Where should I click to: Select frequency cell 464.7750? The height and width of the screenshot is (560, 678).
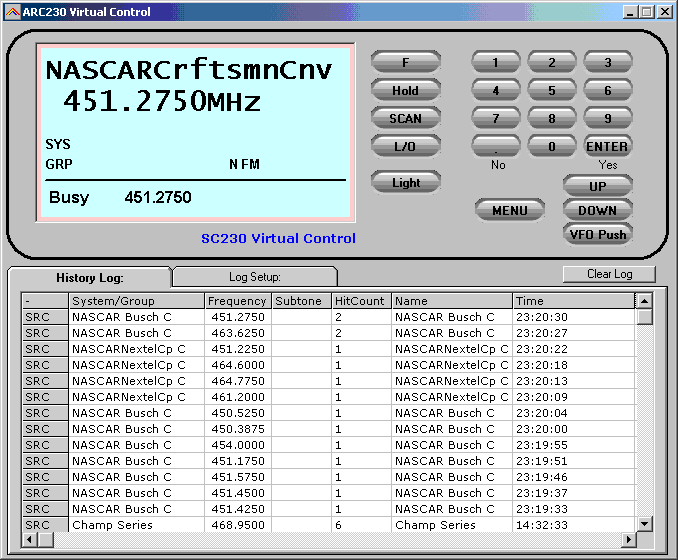pos(238,381)
